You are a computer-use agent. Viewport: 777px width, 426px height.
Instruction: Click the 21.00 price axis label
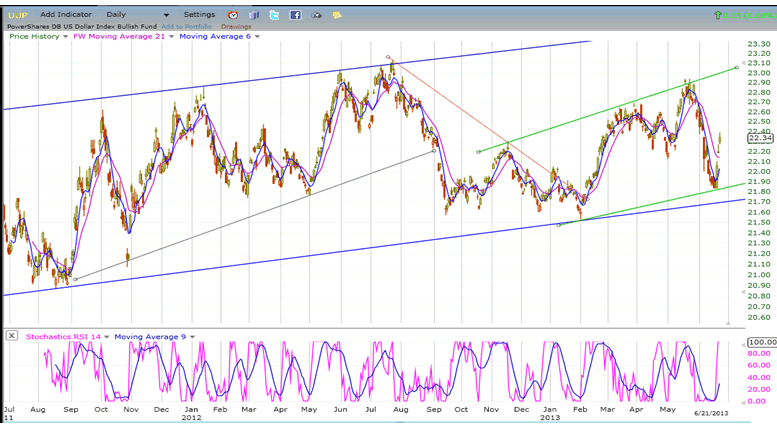point(759,275)
